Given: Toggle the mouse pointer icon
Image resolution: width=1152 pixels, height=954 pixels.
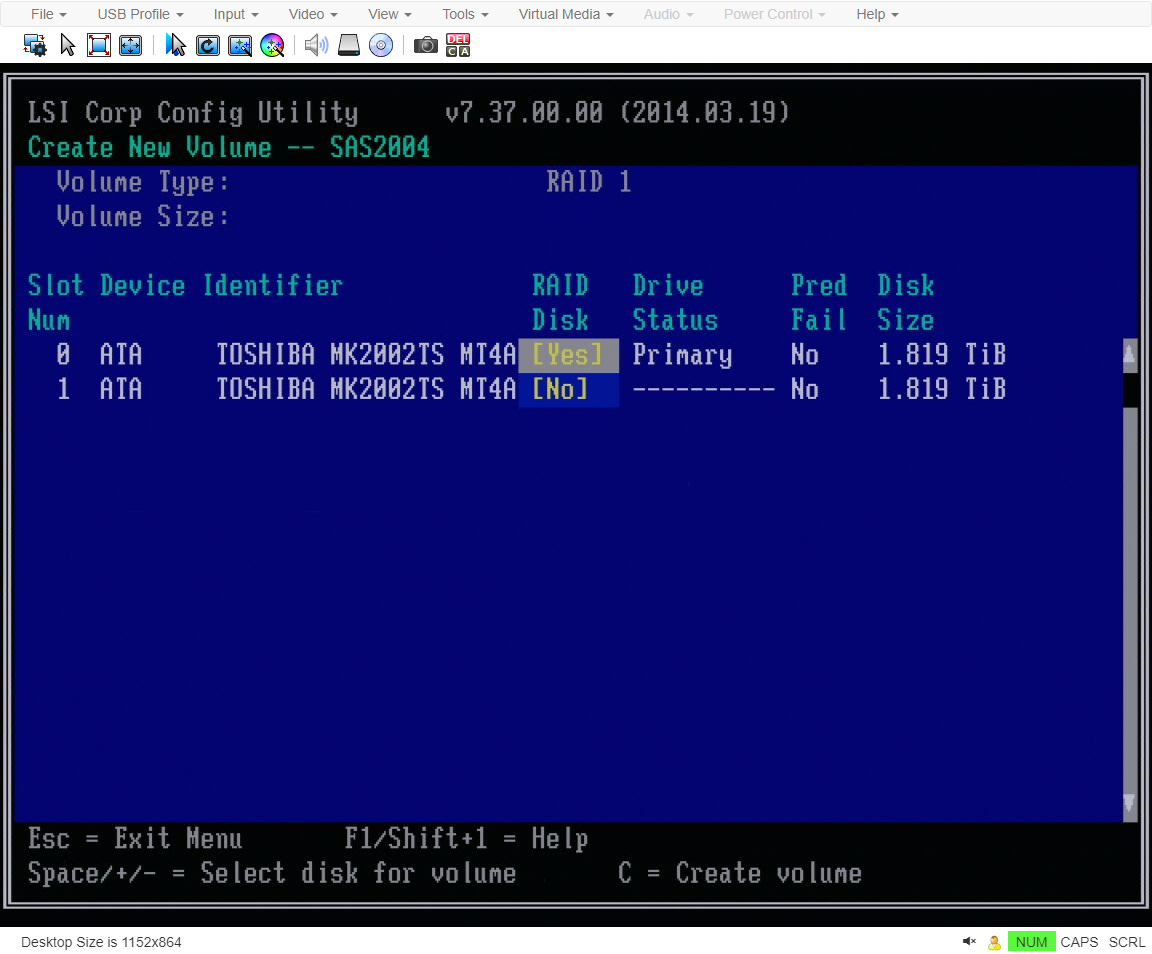Looking at the screenshot, I should tap(67, 46).
